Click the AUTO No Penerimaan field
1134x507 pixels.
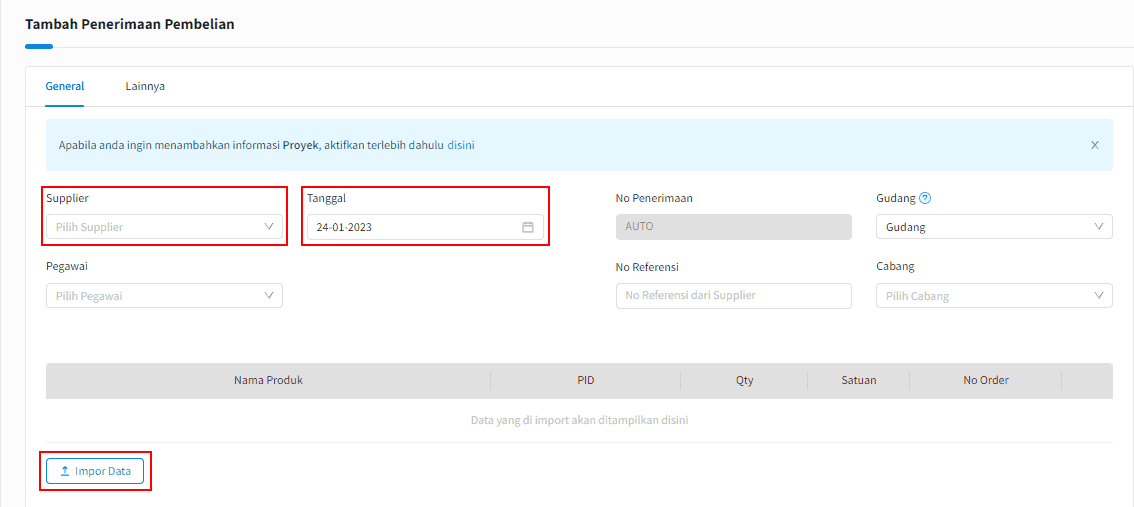point(733,227)
